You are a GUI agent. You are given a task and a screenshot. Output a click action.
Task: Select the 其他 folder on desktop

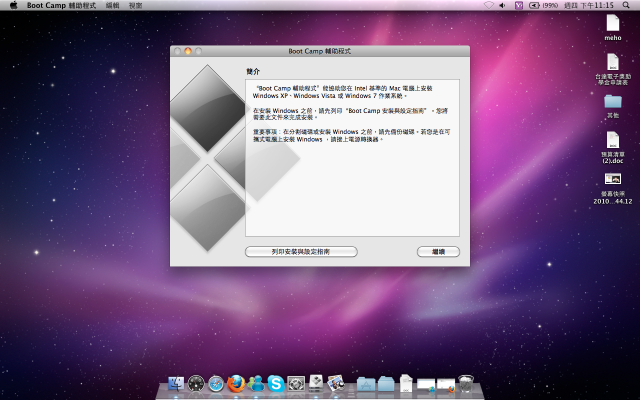pos(613,106)
